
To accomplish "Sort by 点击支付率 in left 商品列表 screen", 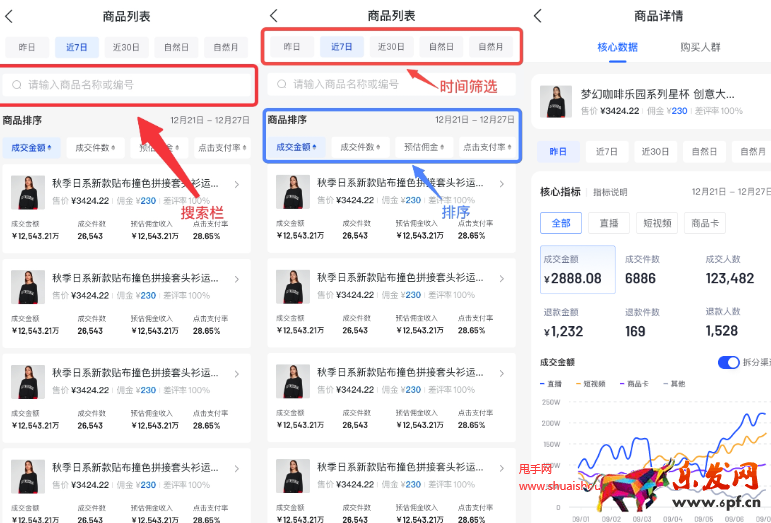I will point(222,147).
